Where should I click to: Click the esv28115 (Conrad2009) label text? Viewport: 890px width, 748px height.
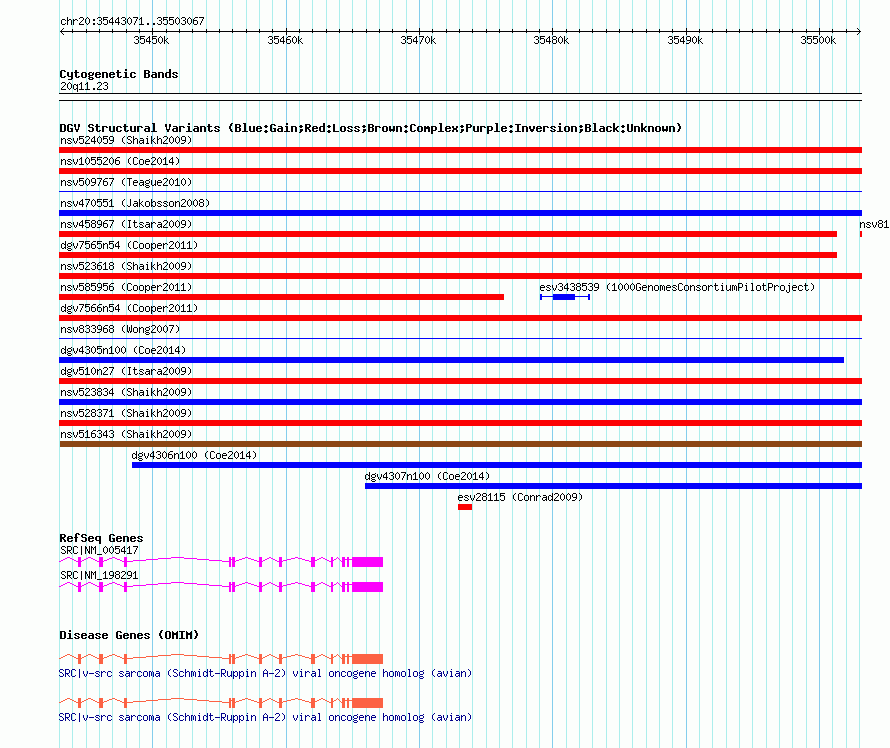tap(520, 497)
